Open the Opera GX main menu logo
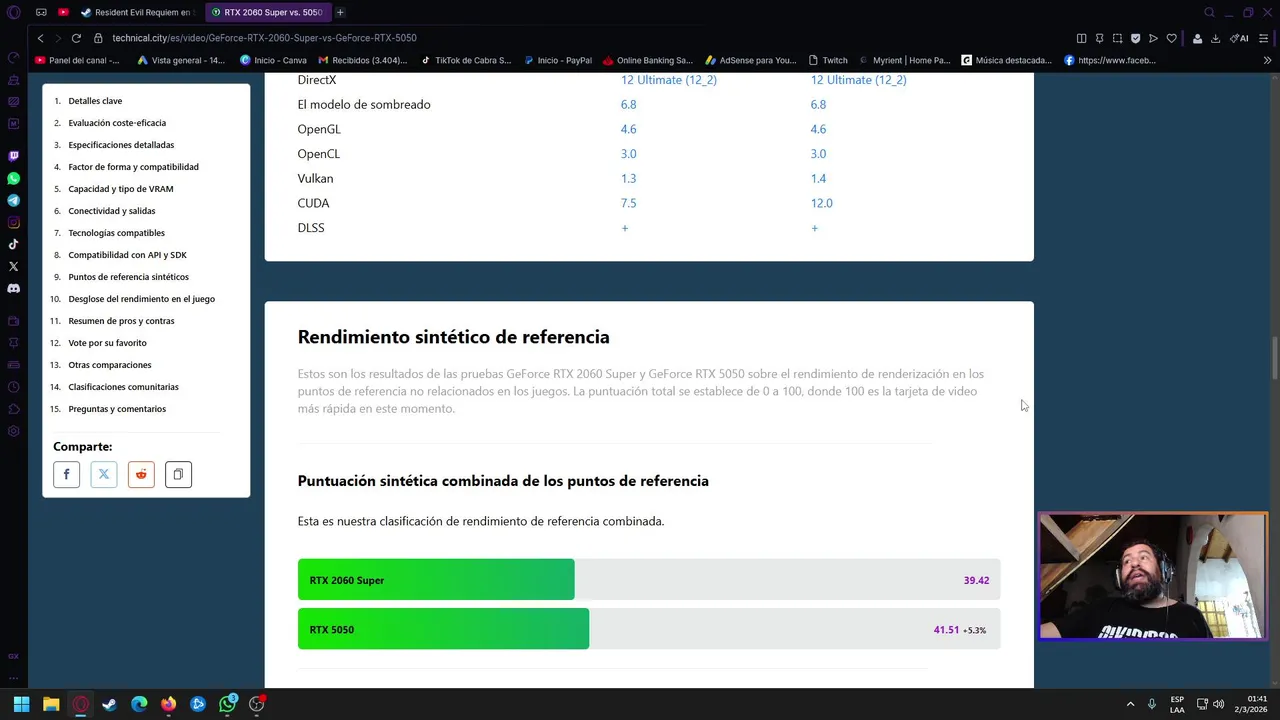This screenshot has width=1280, height=720. click(x=13, y=12)
